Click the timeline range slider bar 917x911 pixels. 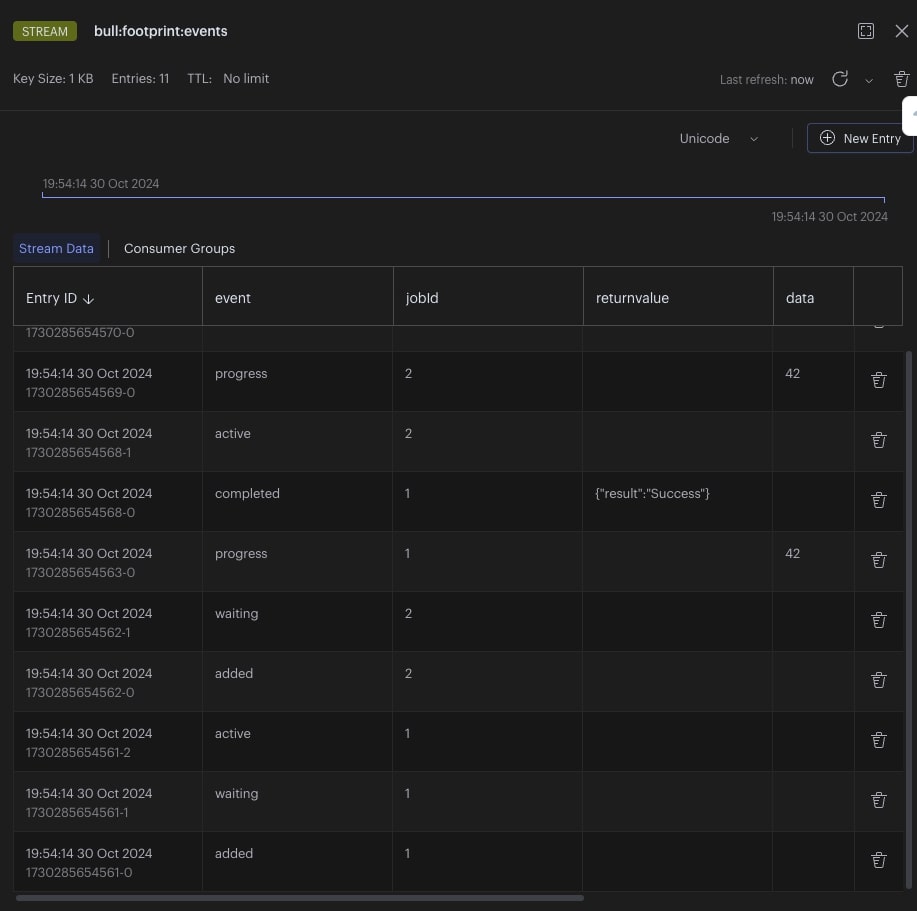(x=463, y=197)
